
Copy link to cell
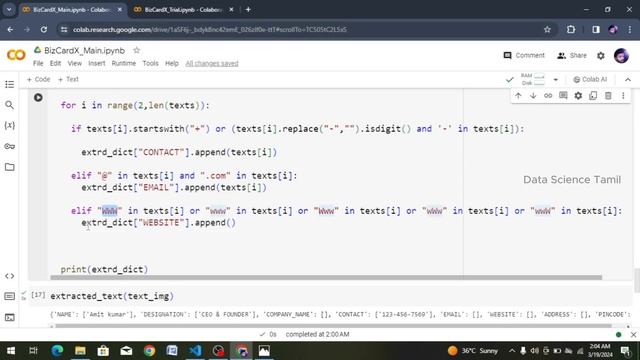coord(548,96)
